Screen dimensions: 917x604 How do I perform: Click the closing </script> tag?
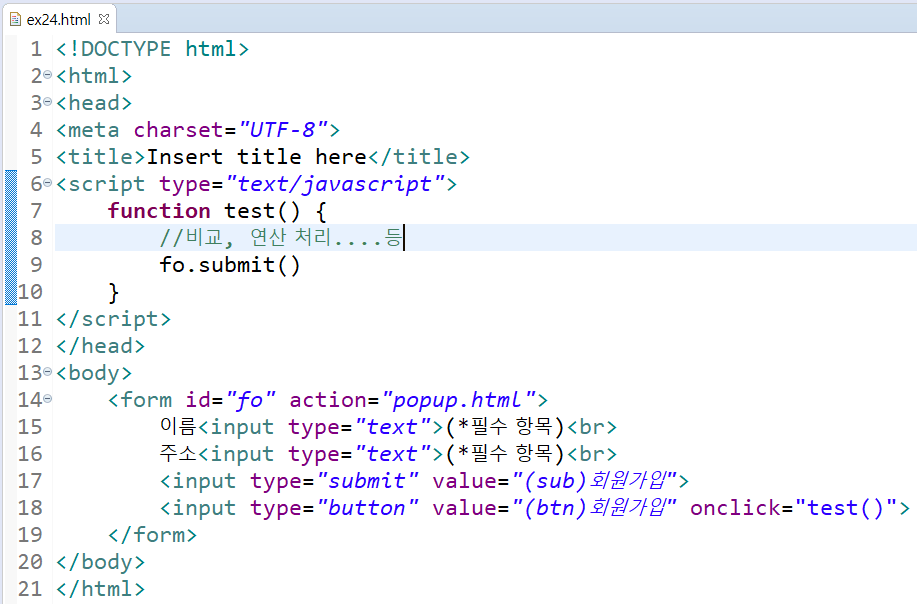(113, 319)
